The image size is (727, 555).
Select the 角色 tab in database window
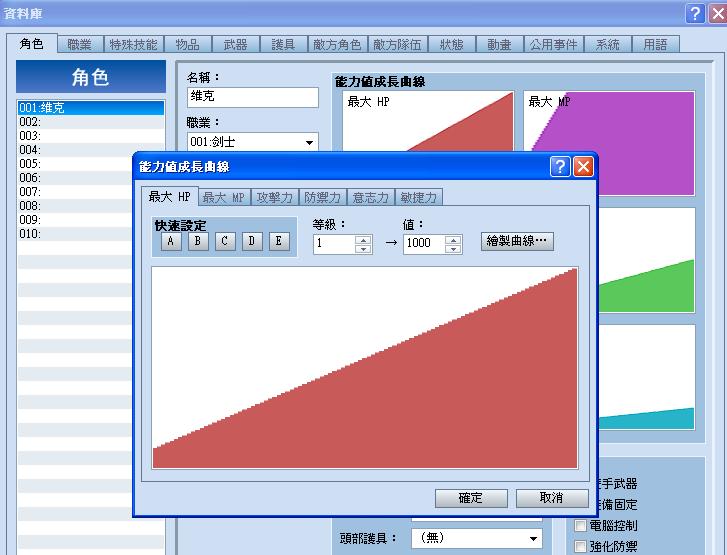point(32,44)
